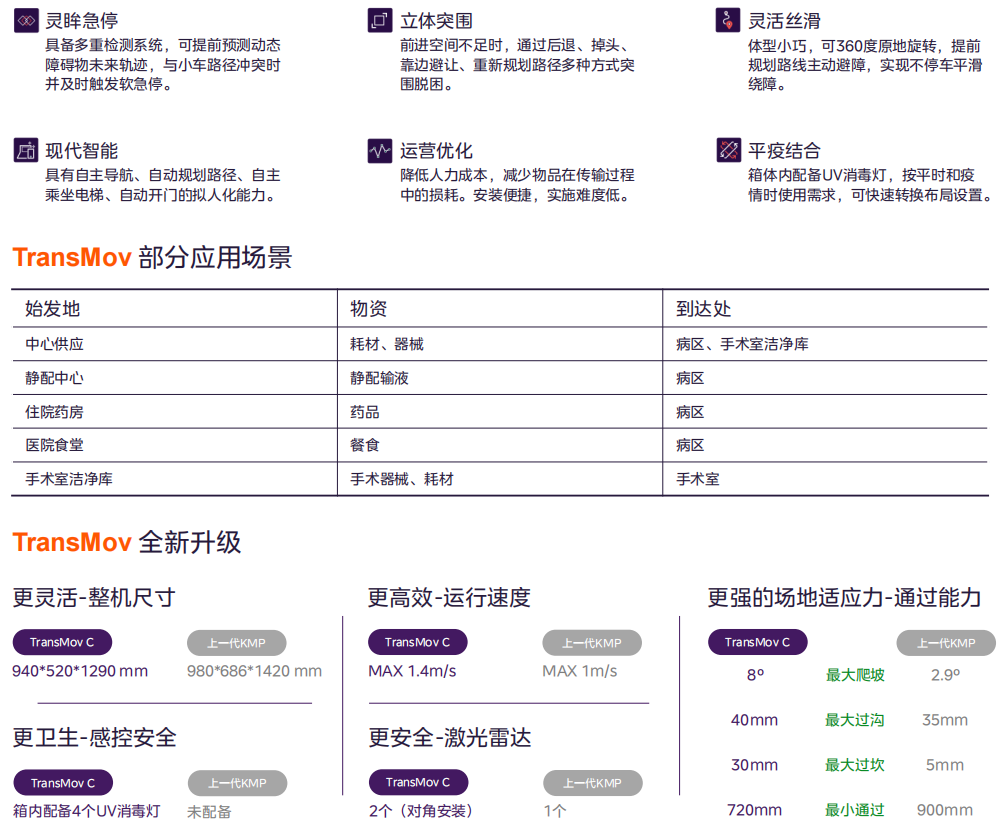Image resolution: width=1006 pixels, height=820 pixels.
Task: Select the 病区、手术室洁净库 table cell
Action: point(742,344)
